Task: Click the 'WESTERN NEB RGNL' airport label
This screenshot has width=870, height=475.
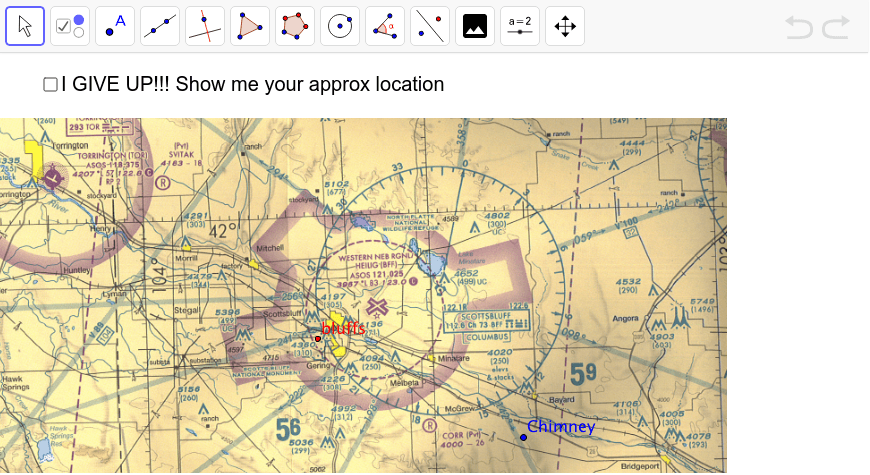Action: click(376, 257)
